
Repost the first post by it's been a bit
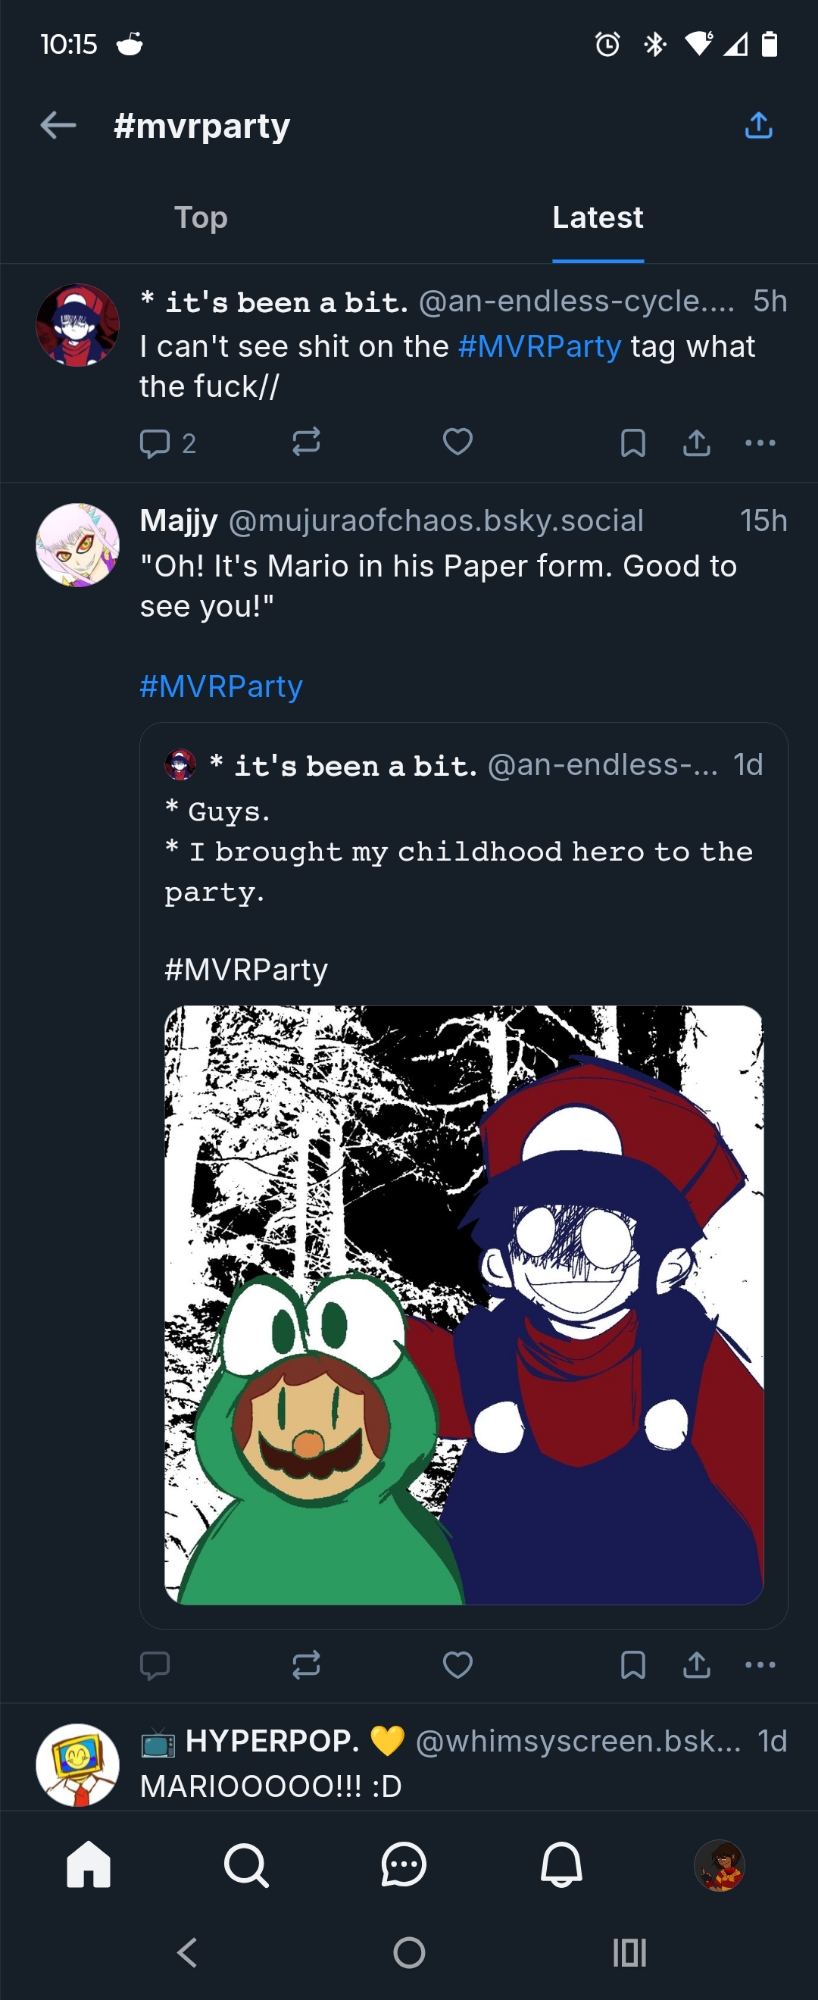coord(306,442)
